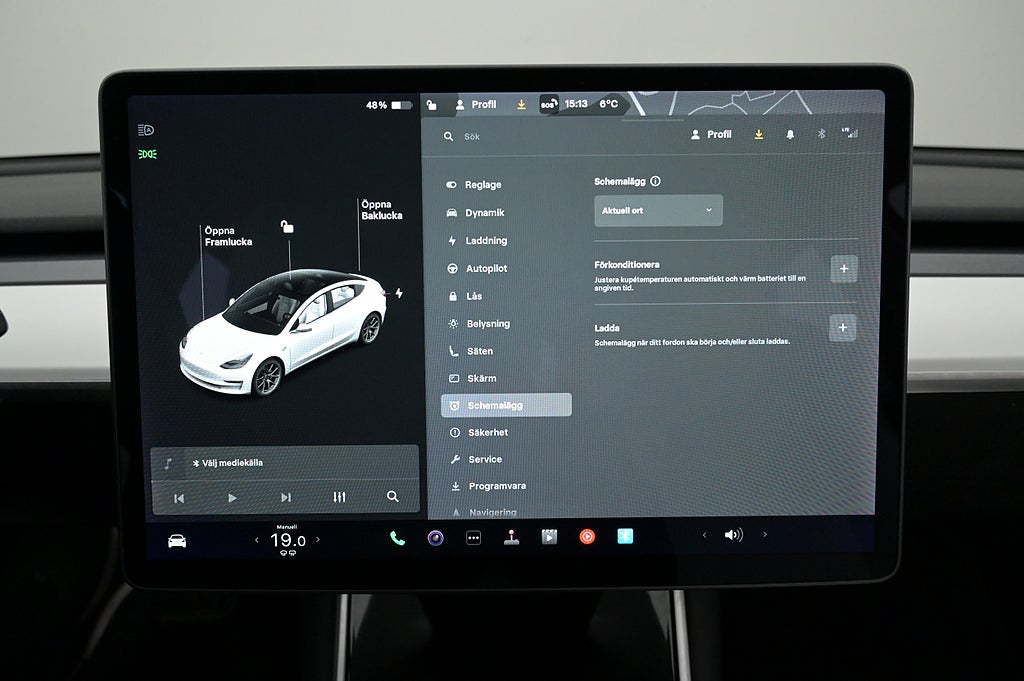Open the Autopilot settings menu
Image resolution: width=1024 pixels, height=681 pixels.
pyautogui.click(x=485, y=269)
